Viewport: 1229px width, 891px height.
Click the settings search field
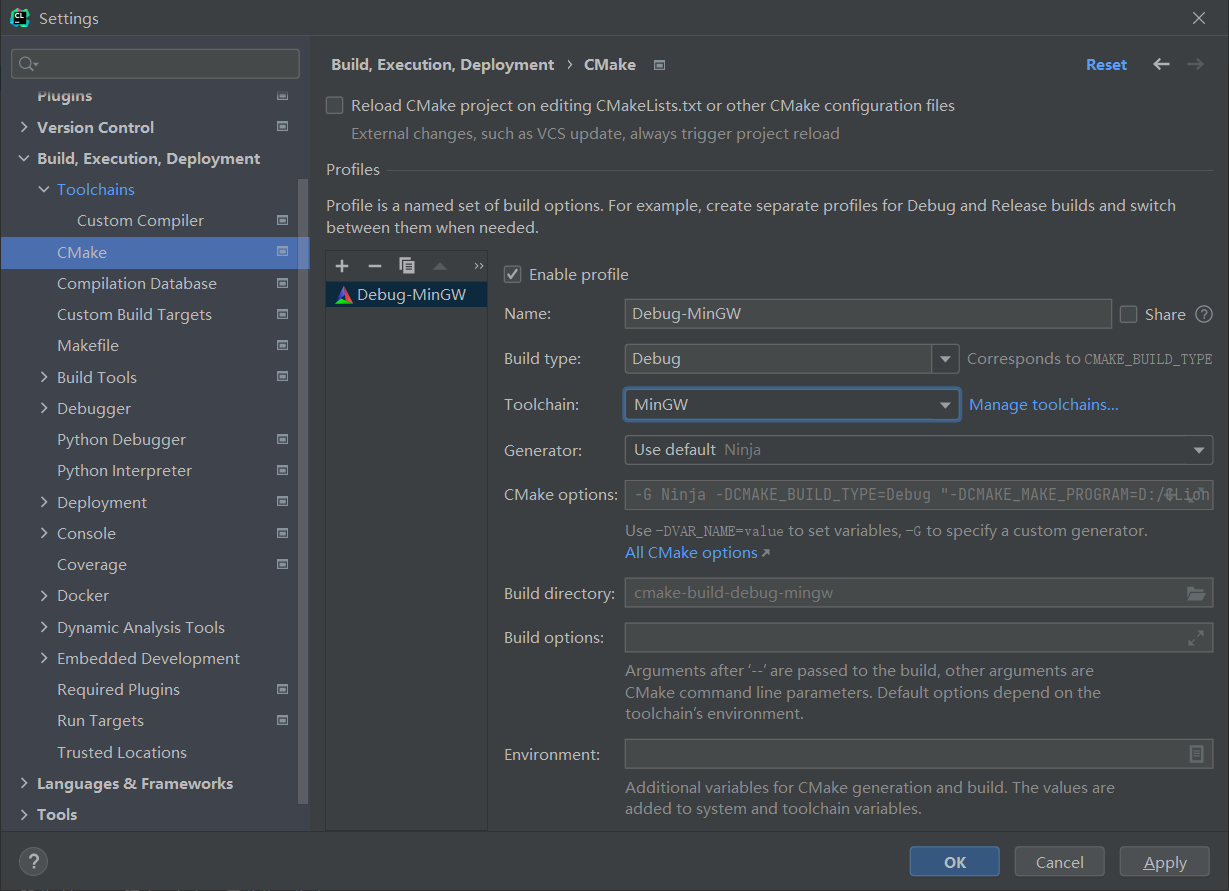pos(155,64)
